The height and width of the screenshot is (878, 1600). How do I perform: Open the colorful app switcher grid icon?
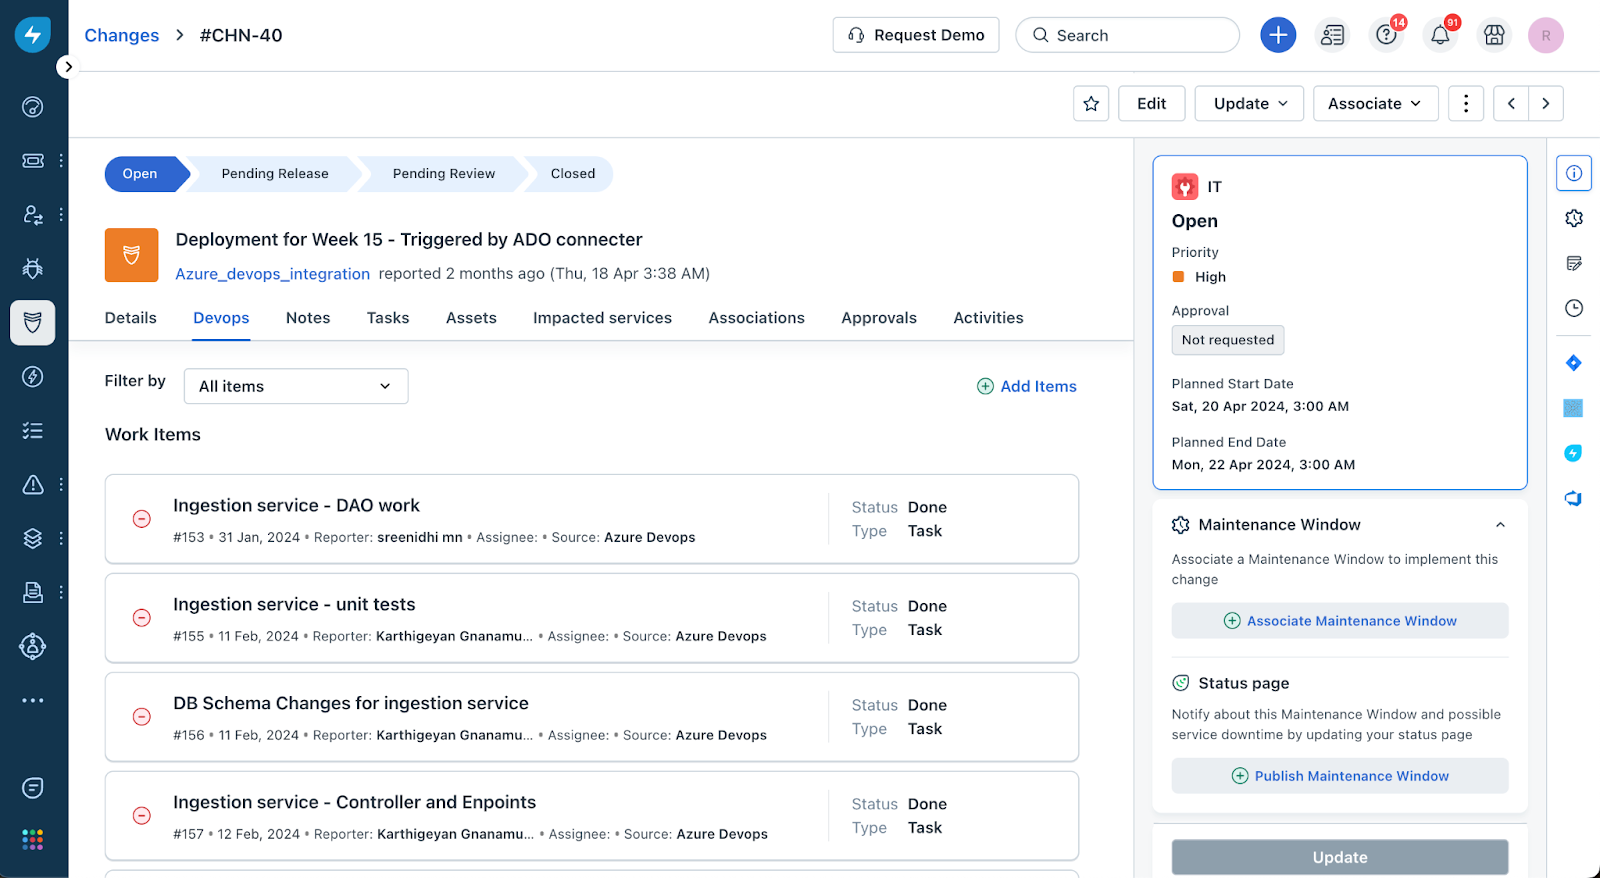coord(33,839)
